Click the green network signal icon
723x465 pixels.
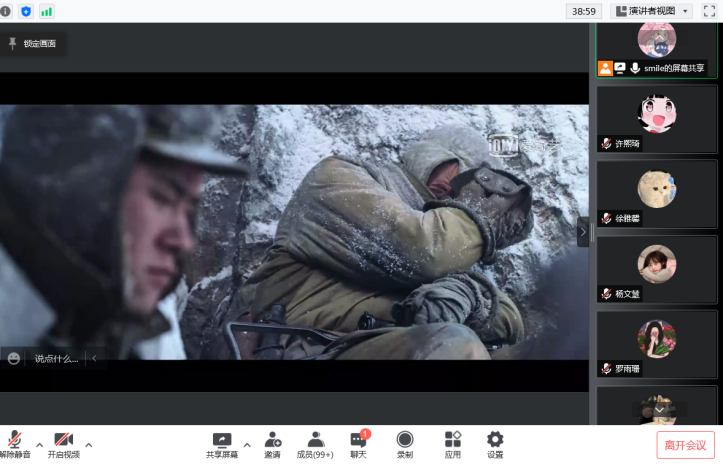coord(46,11)
